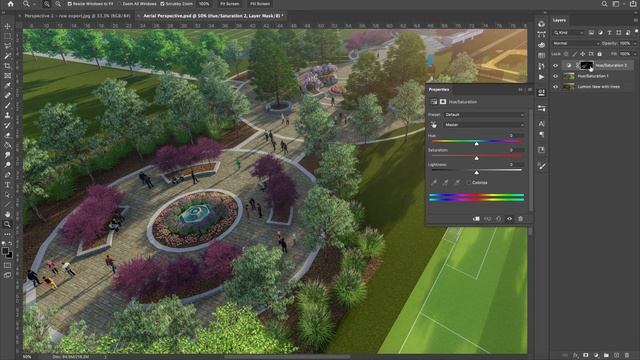Choose Zoom Out mode in options bar

click(x=58, y=4)
